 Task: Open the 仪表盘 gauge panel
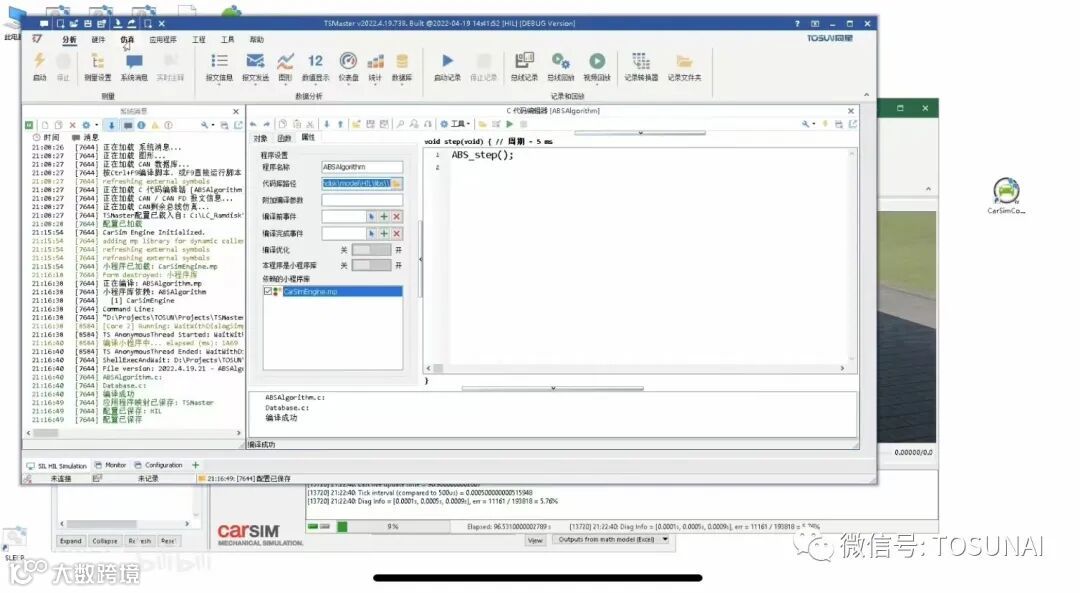click(x=349, y=67)
